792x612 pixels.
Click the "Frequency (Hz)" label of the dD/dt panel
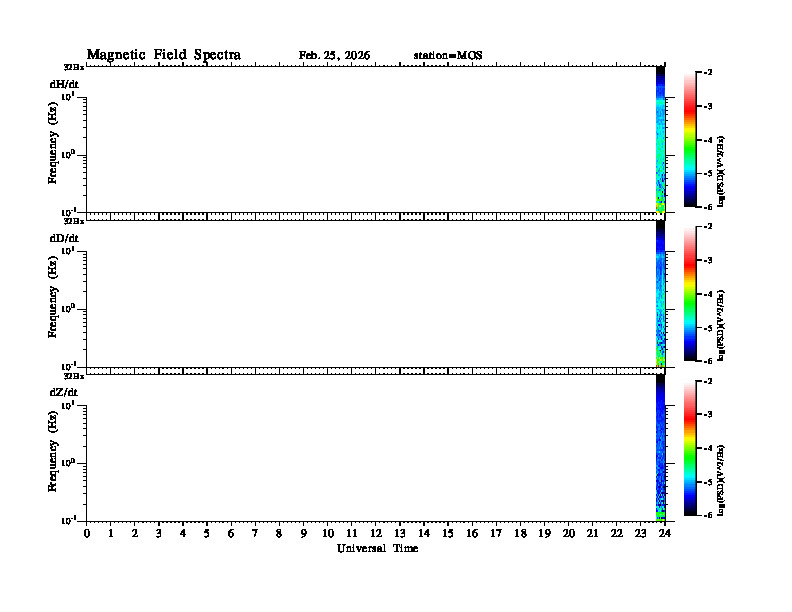[53, 297]
